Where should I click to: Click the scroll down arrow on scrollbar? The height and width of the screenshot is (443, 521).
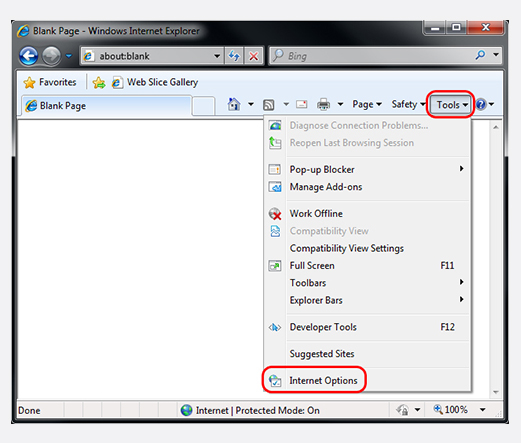click(496, 392)
